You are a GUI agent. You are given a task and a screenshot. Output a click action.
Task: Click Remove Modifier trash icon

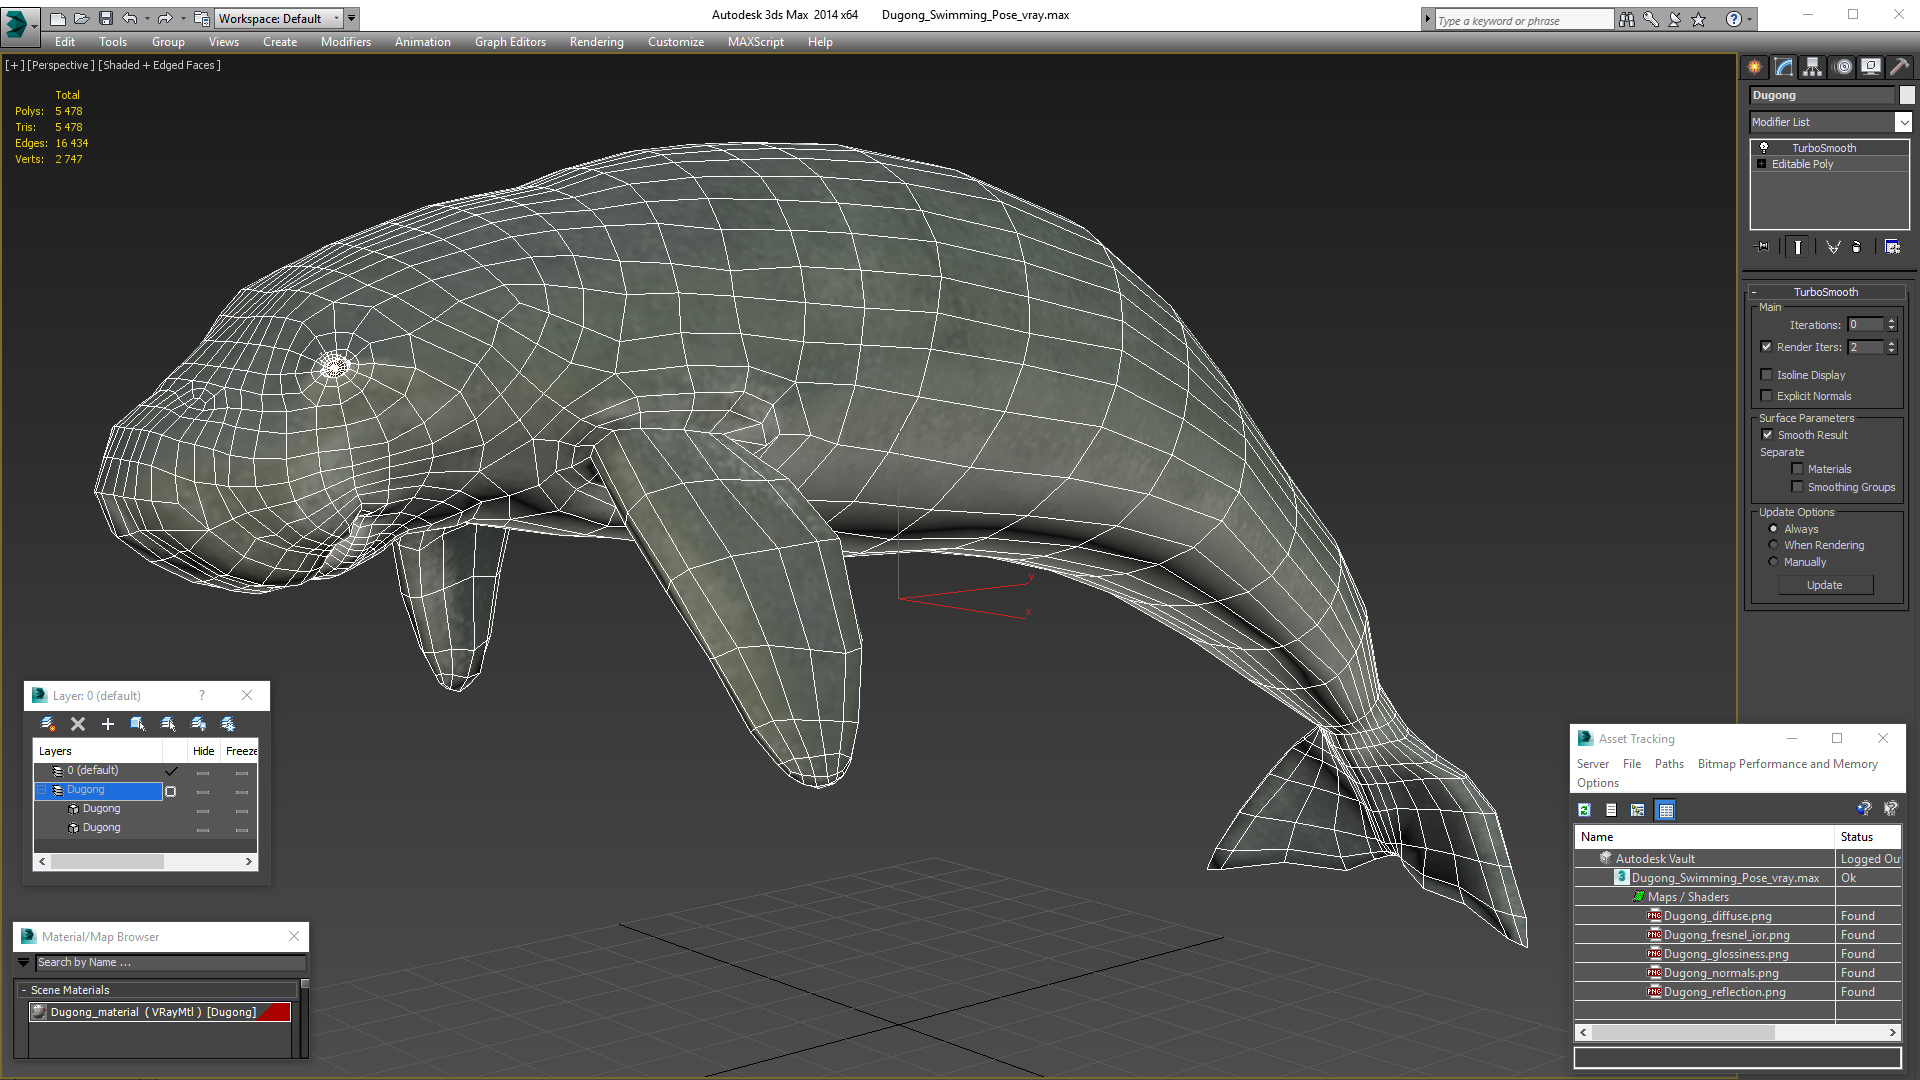point(1857,246)
